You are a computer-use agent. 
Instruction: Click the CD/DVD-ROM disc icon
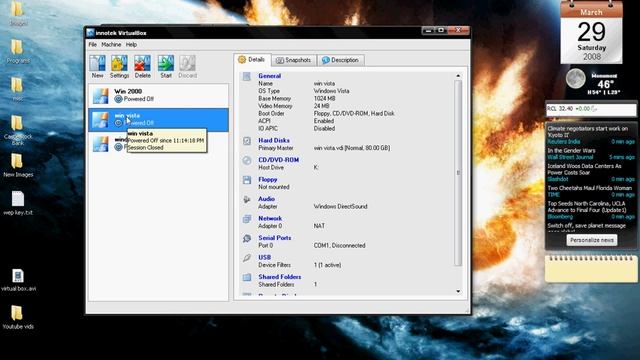pyautogui.click(x=247, y=160)
